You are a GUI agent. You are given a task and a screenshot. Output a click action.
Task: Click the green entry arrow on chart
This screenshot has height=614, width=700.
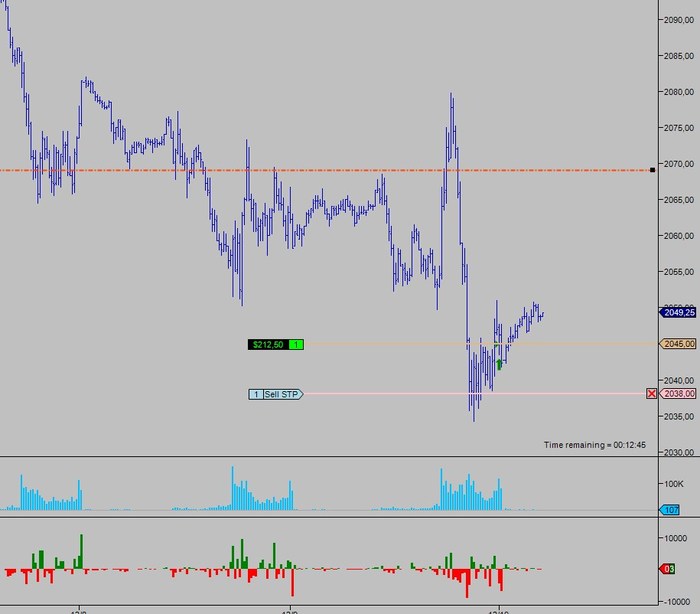(x=499, y=364)
